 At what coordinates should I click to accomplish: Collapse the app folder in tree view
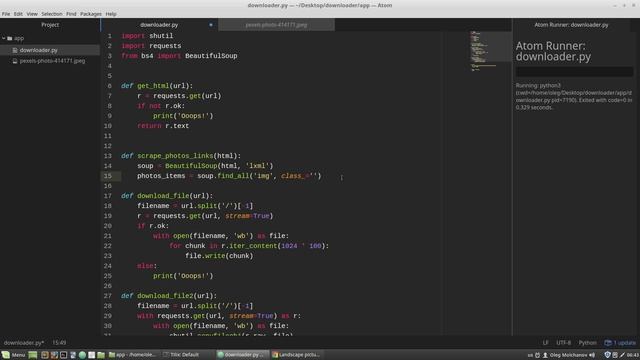tap(4, 38)
